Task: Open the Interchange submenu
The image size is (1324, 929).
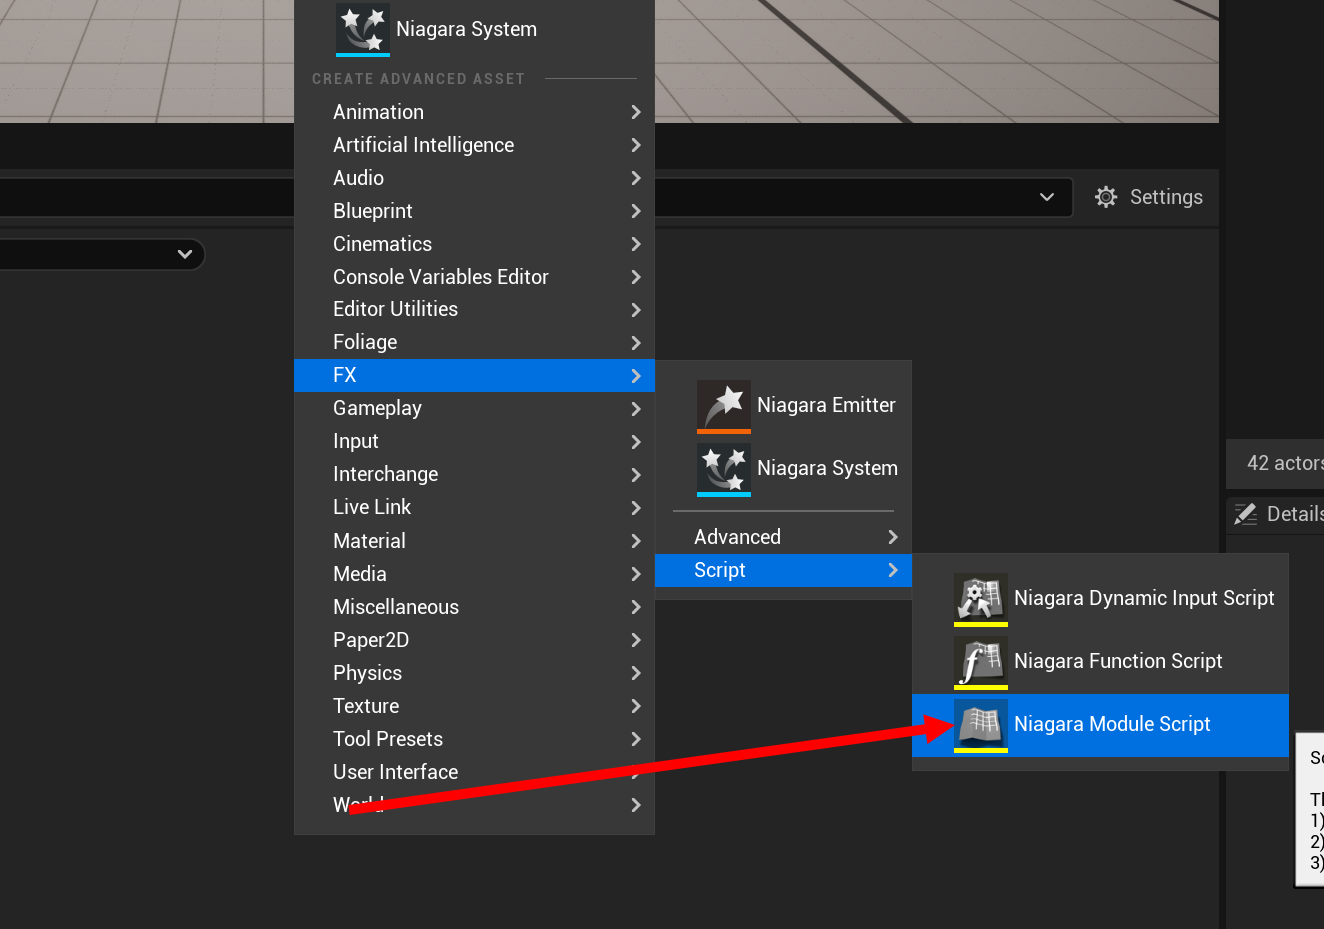Action: (475, 474)
